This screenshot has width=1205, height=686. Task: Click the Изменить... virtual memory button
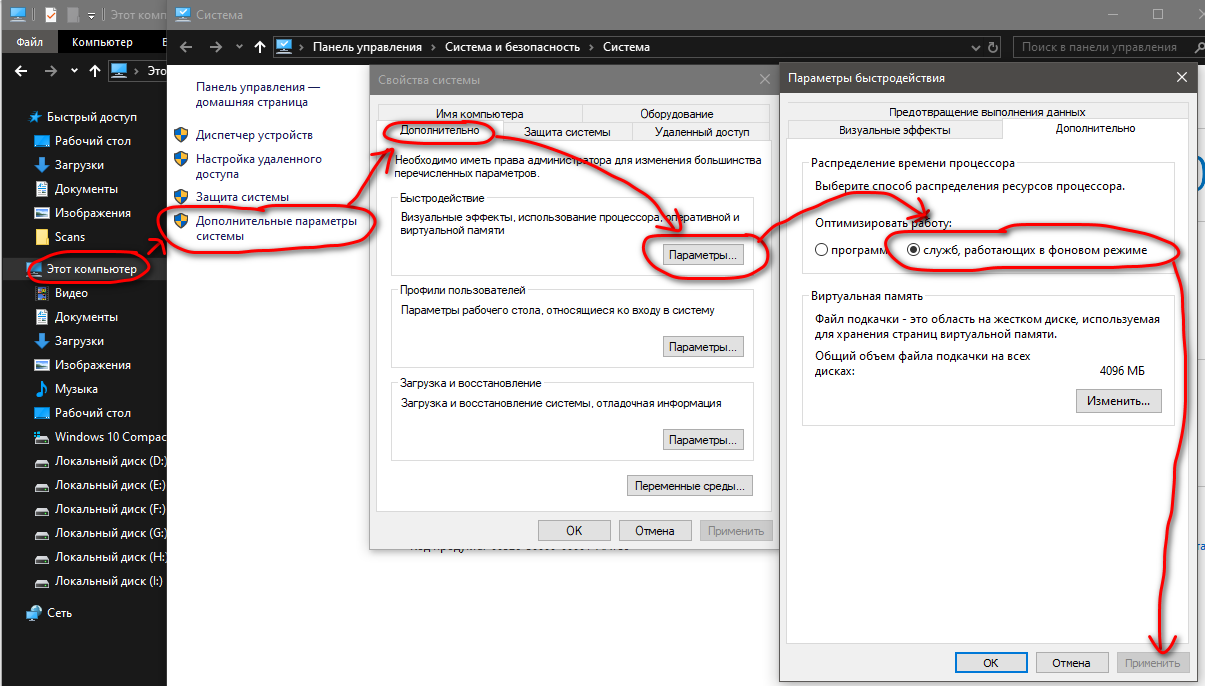[1118, 401]
